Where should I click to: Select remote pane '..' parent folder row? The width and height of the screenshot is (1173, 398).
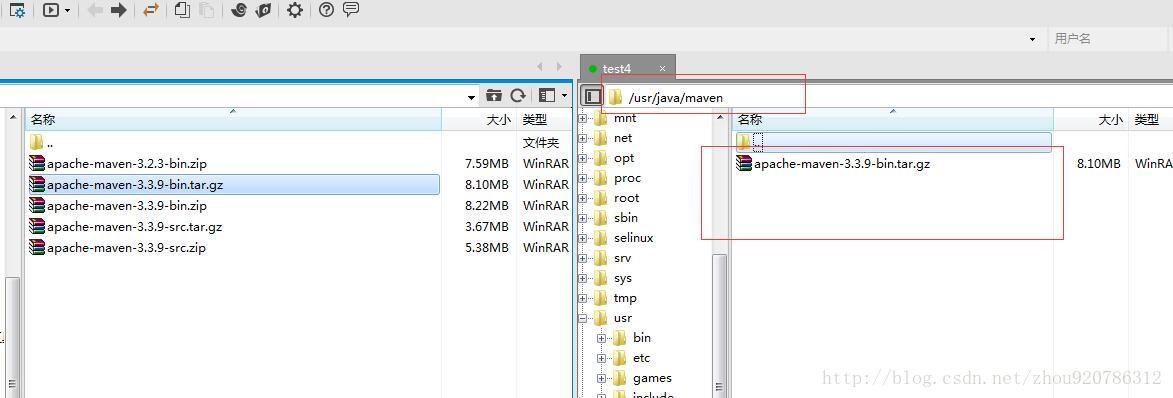coord(893,142)
